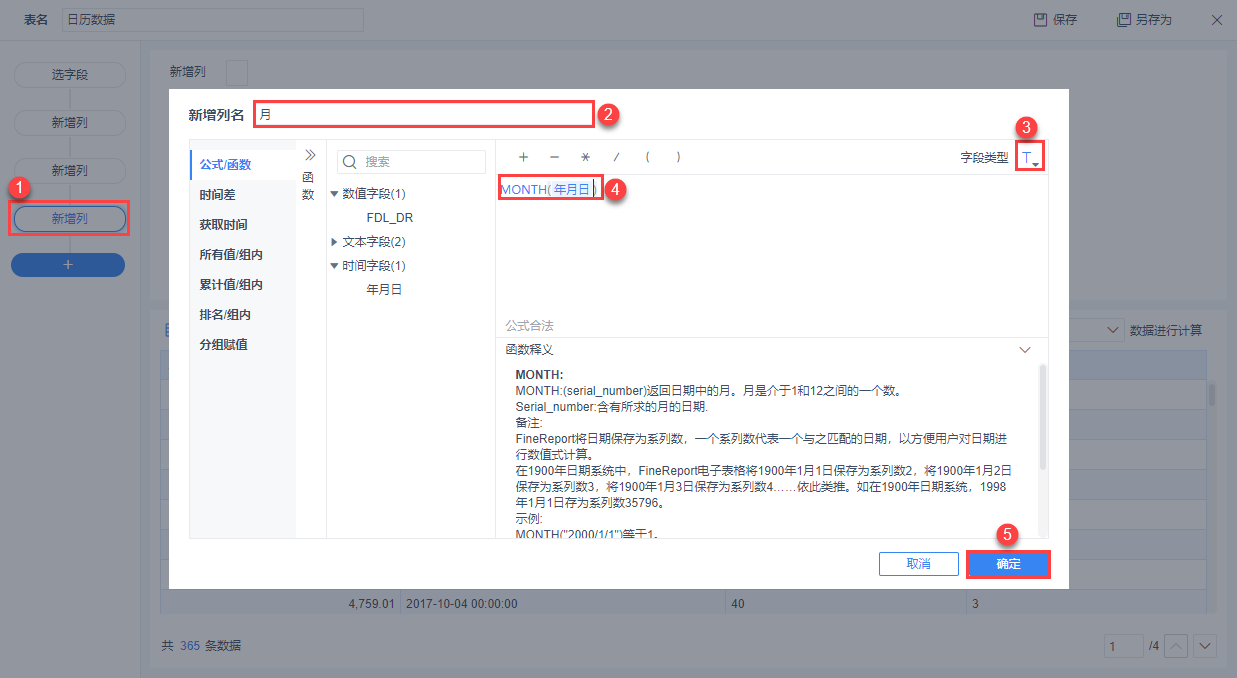Open the 字段类型 T type dropdown
The width and height of the screenshot is (1237, 678).
pyautogui.click(x=1029, y=158)
